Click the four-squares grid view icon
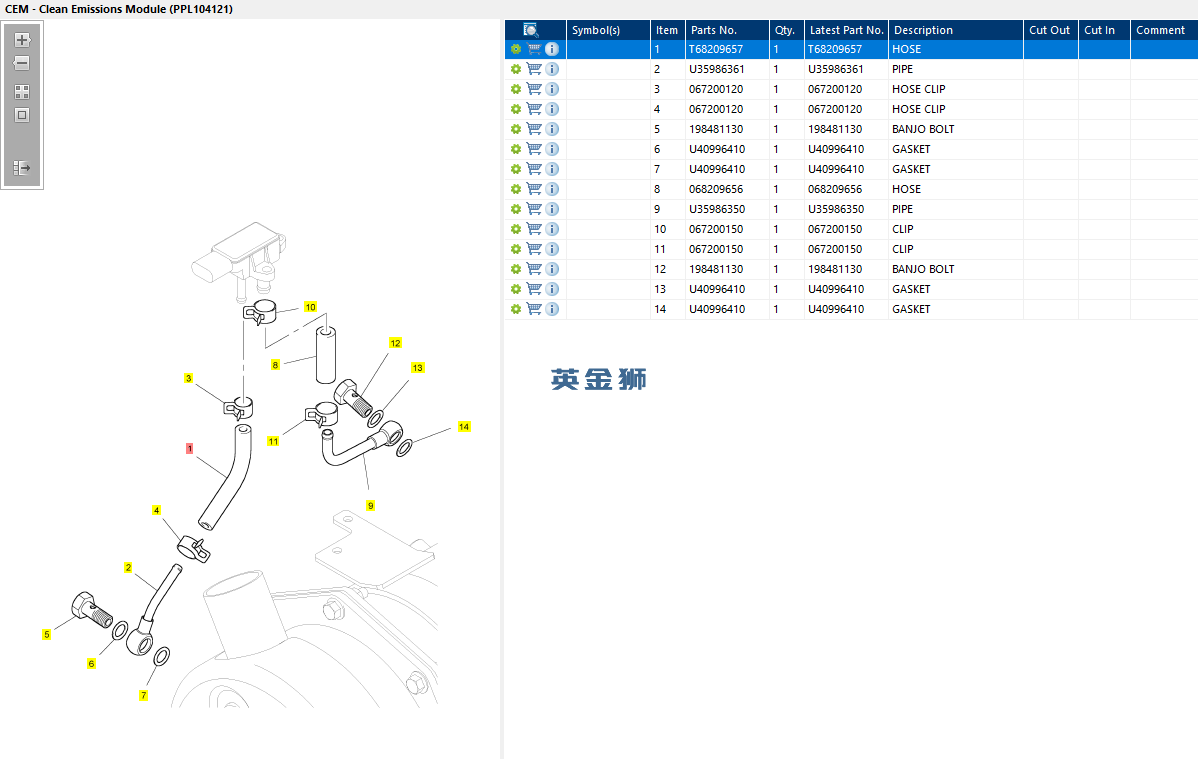Image resolution: width=1198 pixels, height=759 pixels. tap(22, 92)
